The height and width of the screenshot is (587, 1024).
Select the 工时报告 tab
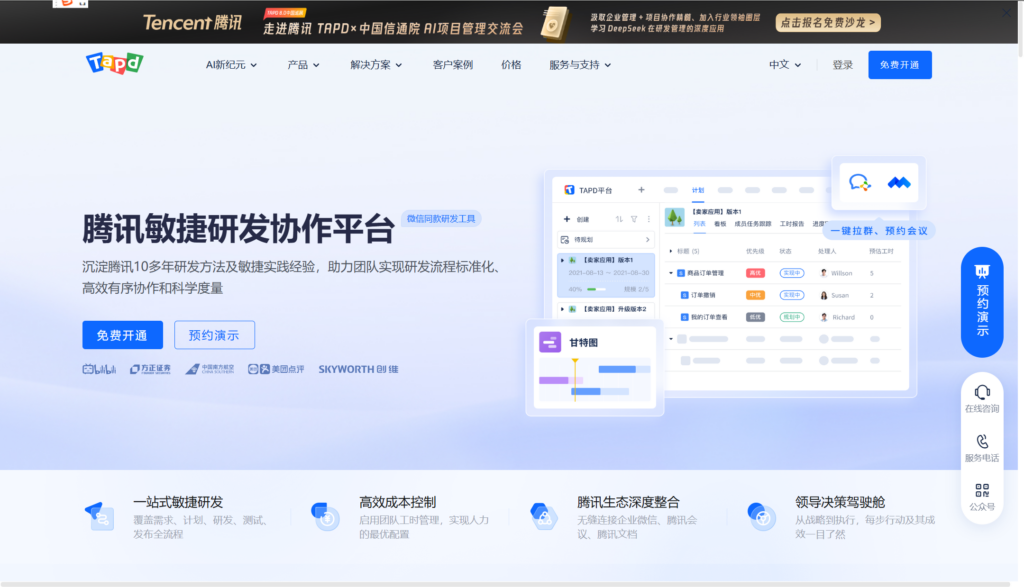tap(792, 224)
